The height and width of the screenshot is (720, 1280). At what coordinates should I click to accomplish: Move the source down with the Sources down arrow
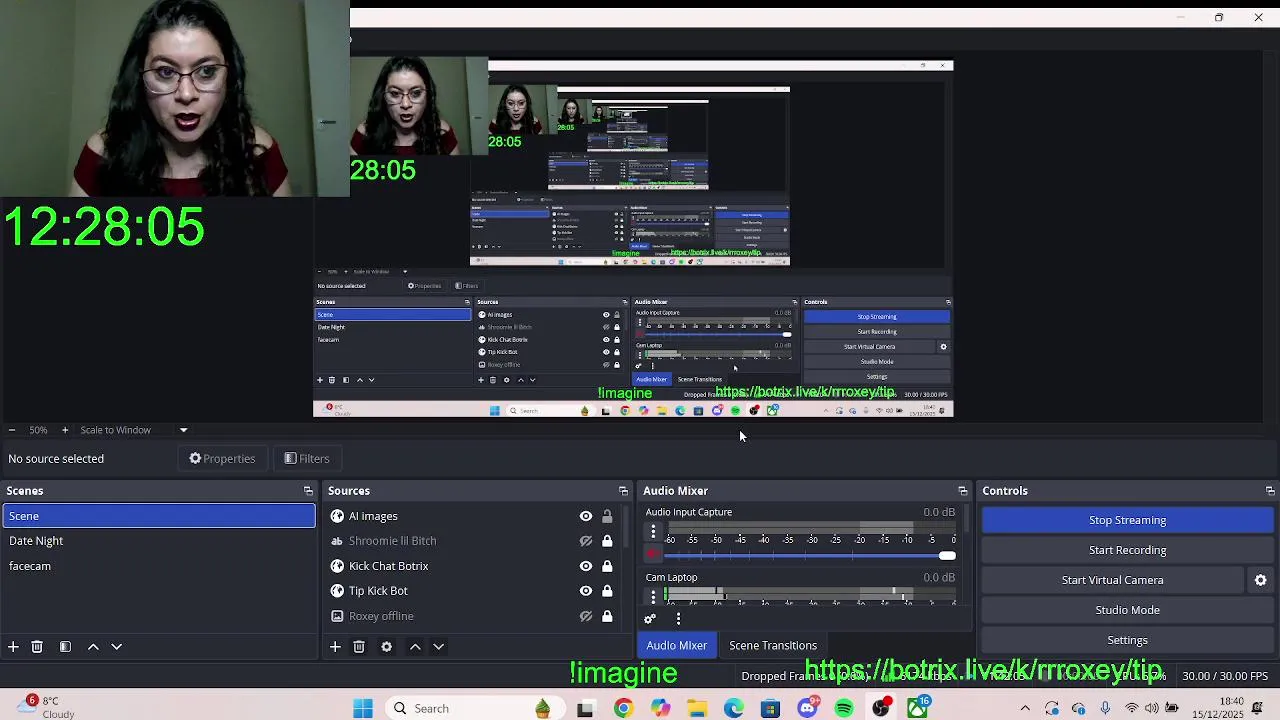point(438,647)
